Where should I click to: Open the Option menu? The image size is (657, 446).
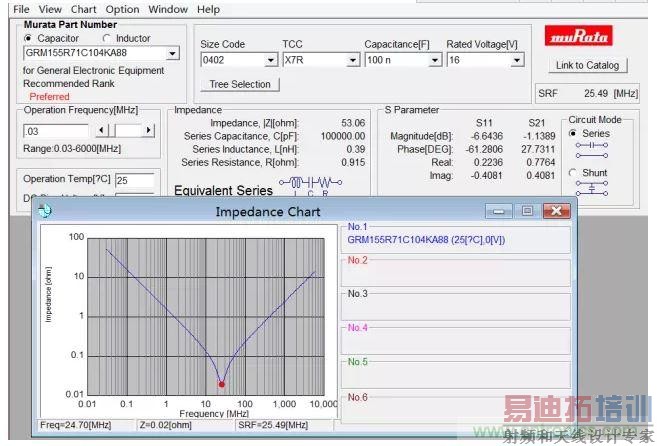point(122,9)
